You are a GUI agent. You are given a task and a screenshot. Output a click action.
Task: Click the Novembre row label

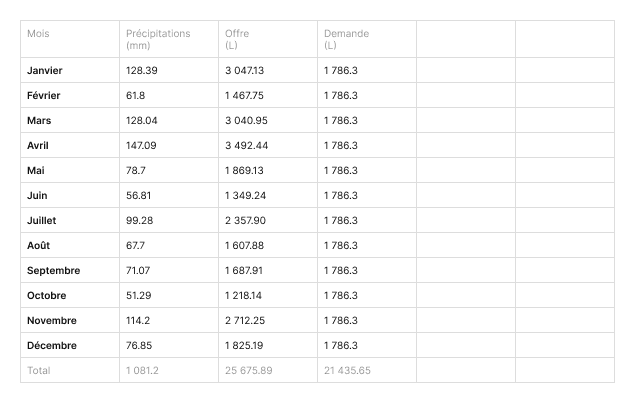53,321
